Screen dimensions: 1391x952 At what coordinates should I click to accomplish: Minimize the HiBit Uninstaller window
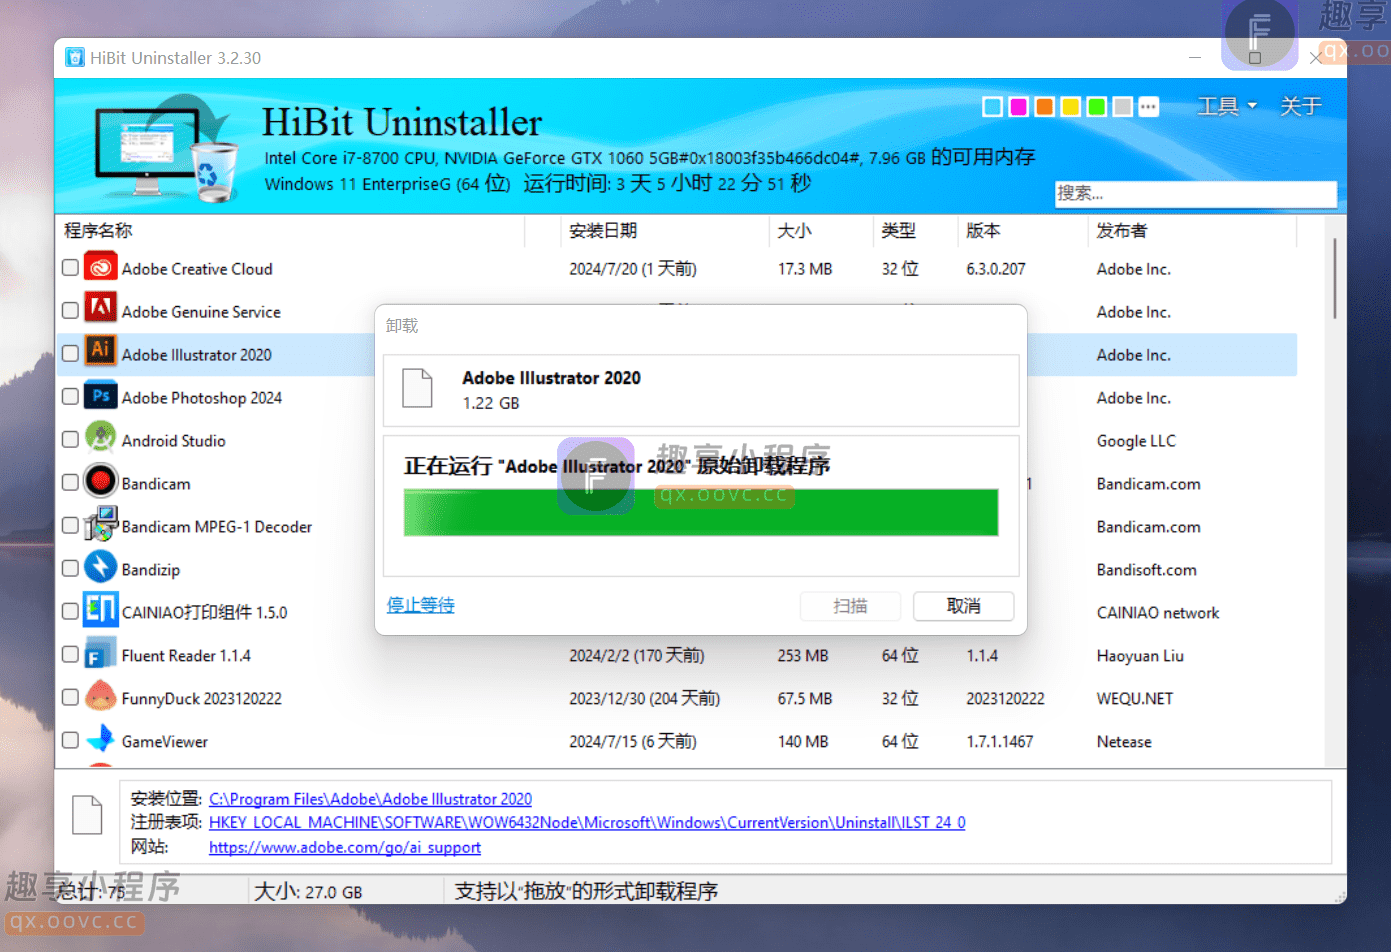[x=1195, y=58]
